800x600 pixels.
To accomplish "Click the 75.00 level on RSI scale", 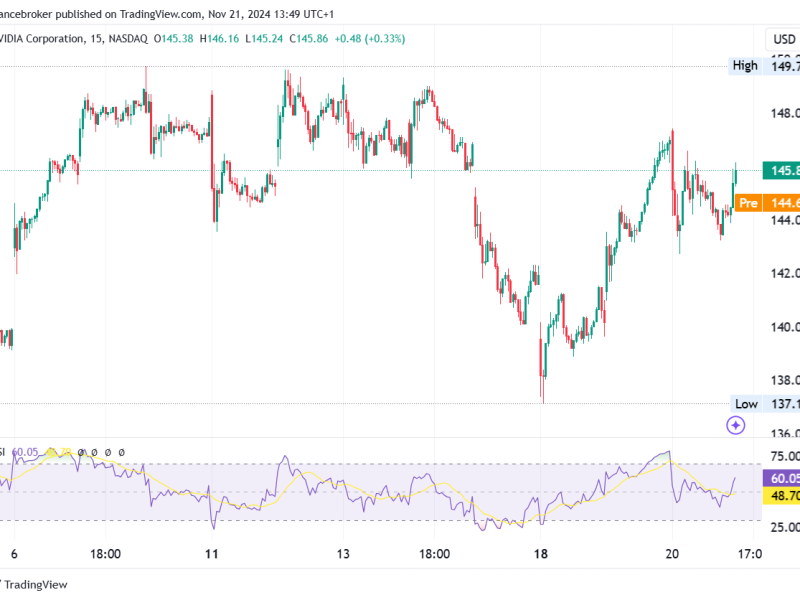I will pos(785,456).
